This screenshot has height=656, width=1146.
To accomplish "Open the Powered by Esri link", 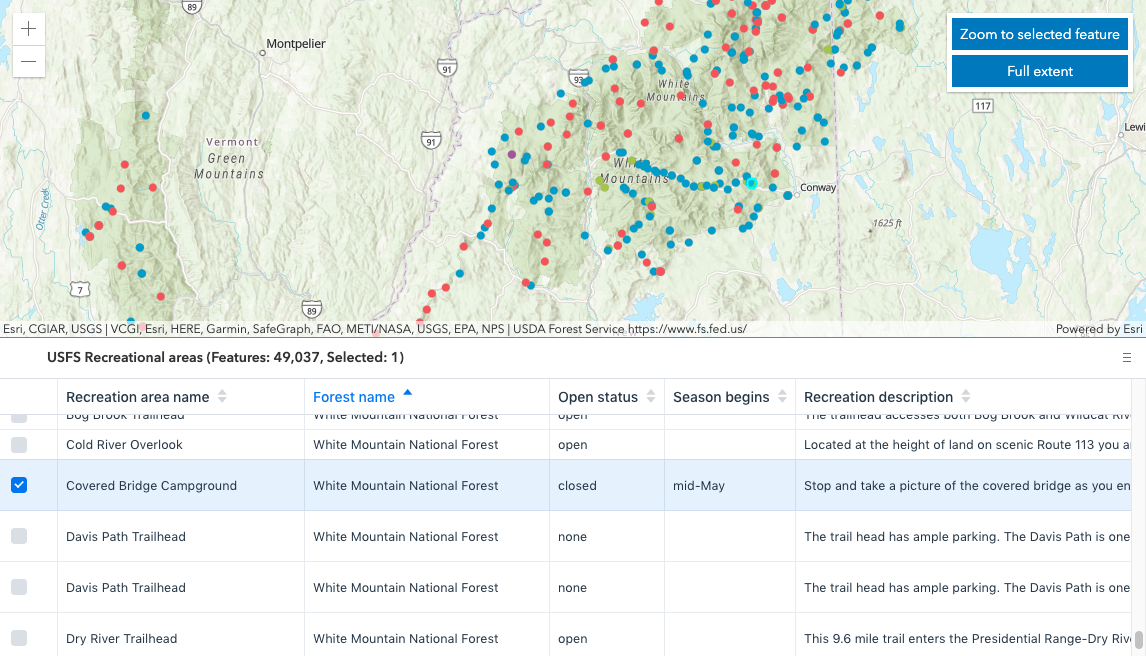I will 1098,329.
